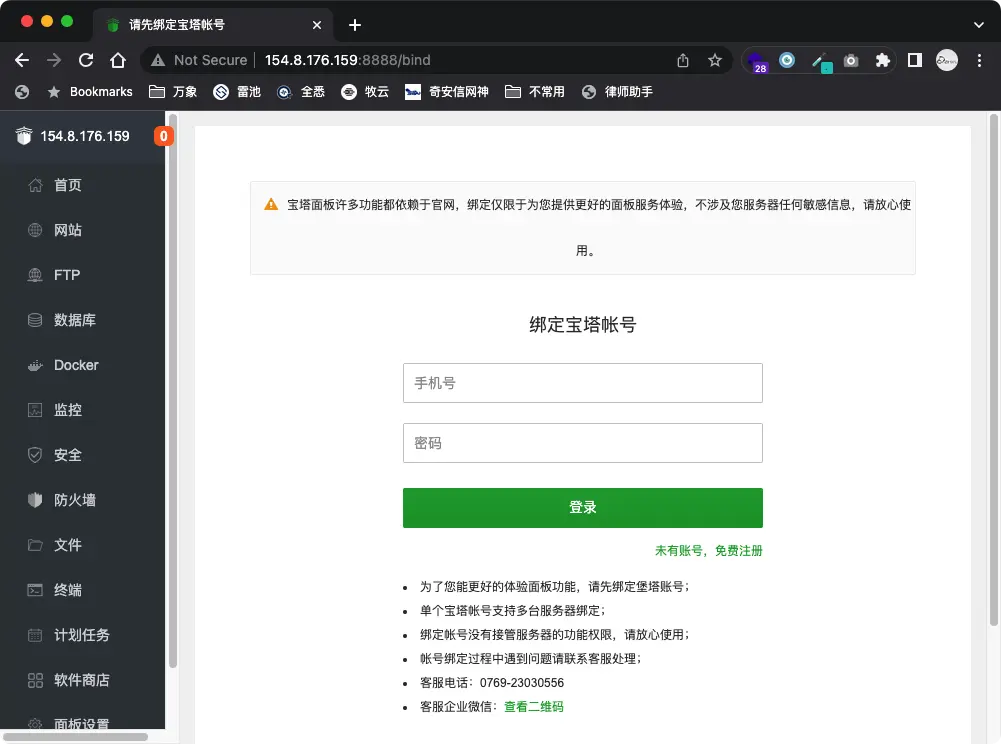This screenshot has width=1001, height=744.
Task: Select the 软件商店 sidebar menu item
Action: [82, 680]
